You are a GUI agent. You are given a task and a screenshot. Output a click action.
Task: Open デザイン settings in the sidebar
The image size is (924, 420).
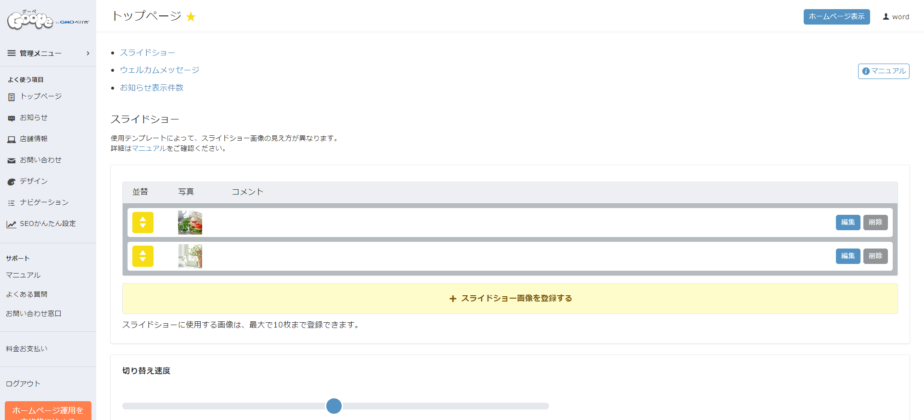[x=33, y=181]
